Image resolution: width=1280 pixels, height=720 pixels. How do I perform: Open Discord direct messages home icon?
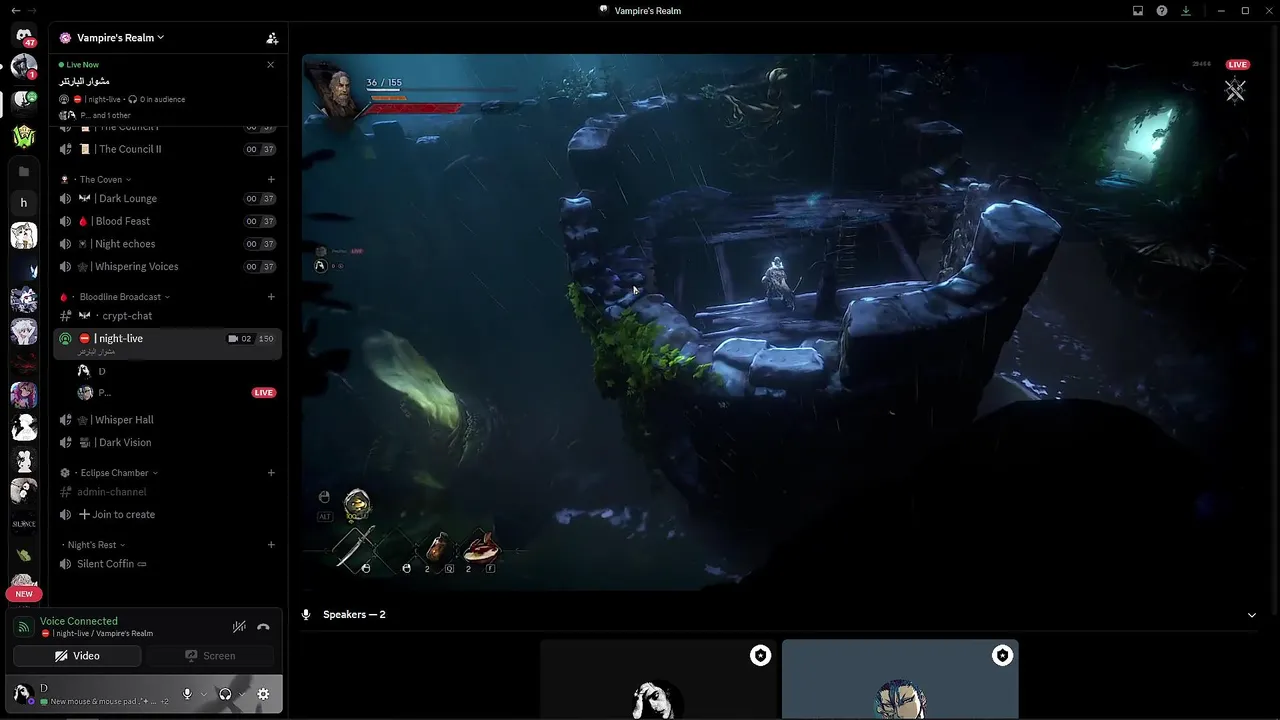click(24, 36)
